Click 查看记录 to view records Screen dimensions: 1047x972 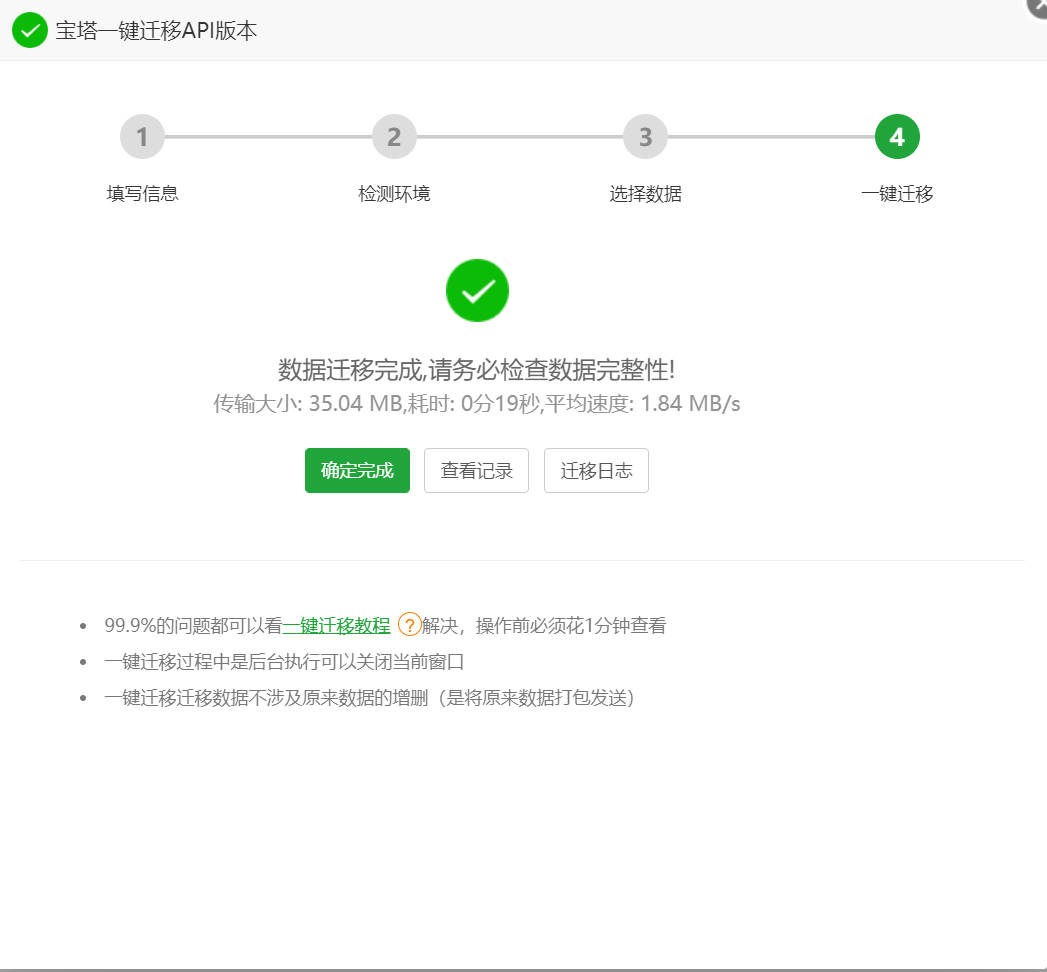click(476, 470)
